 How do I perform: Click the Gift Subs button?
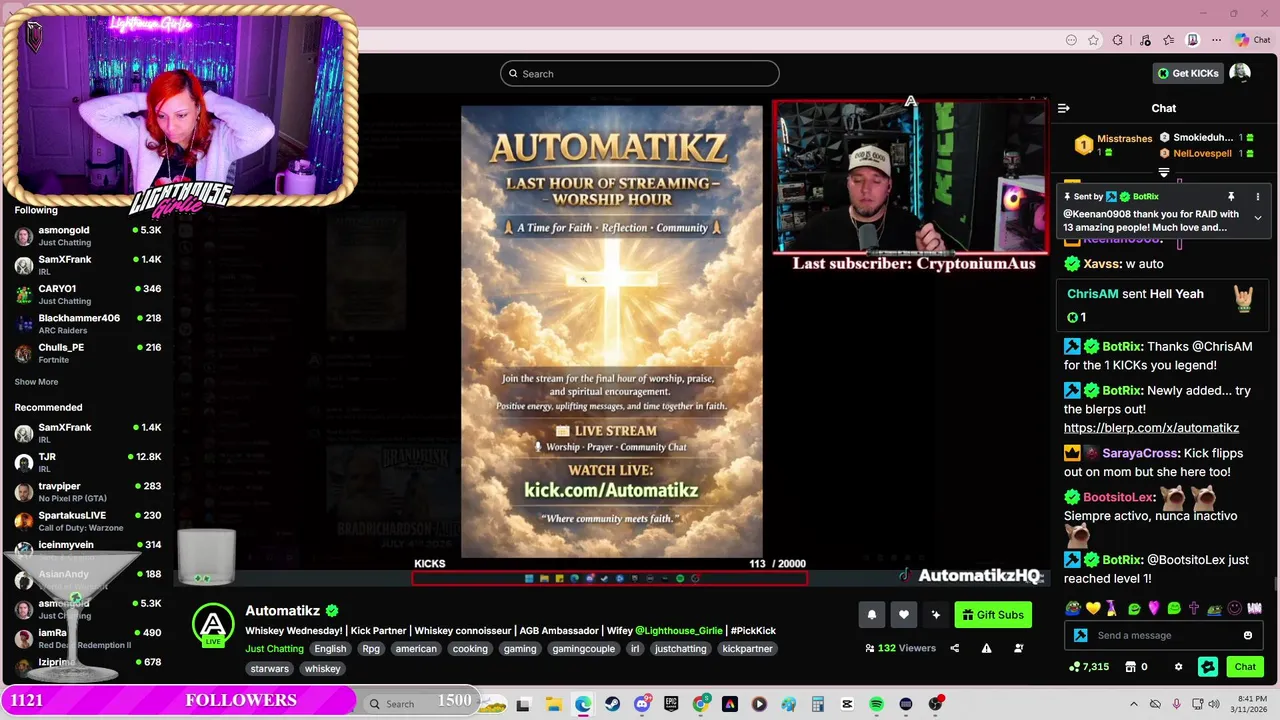click(993, 615)
